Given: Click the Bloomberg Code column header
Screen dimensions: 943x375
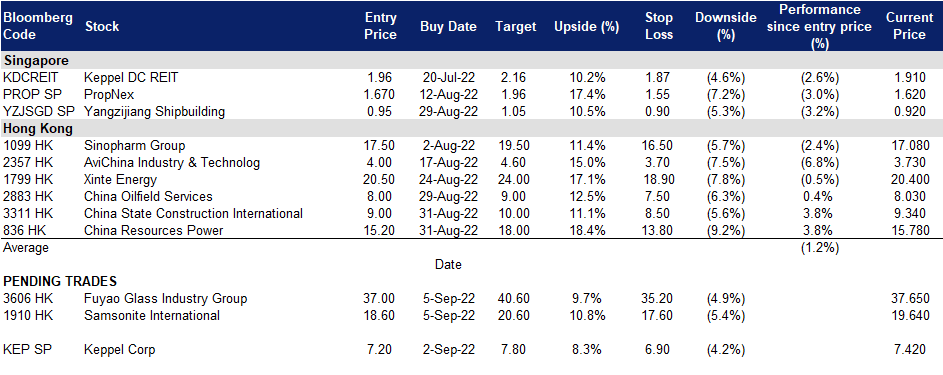Looking at the screenshot, I should [x=38, y=26].
